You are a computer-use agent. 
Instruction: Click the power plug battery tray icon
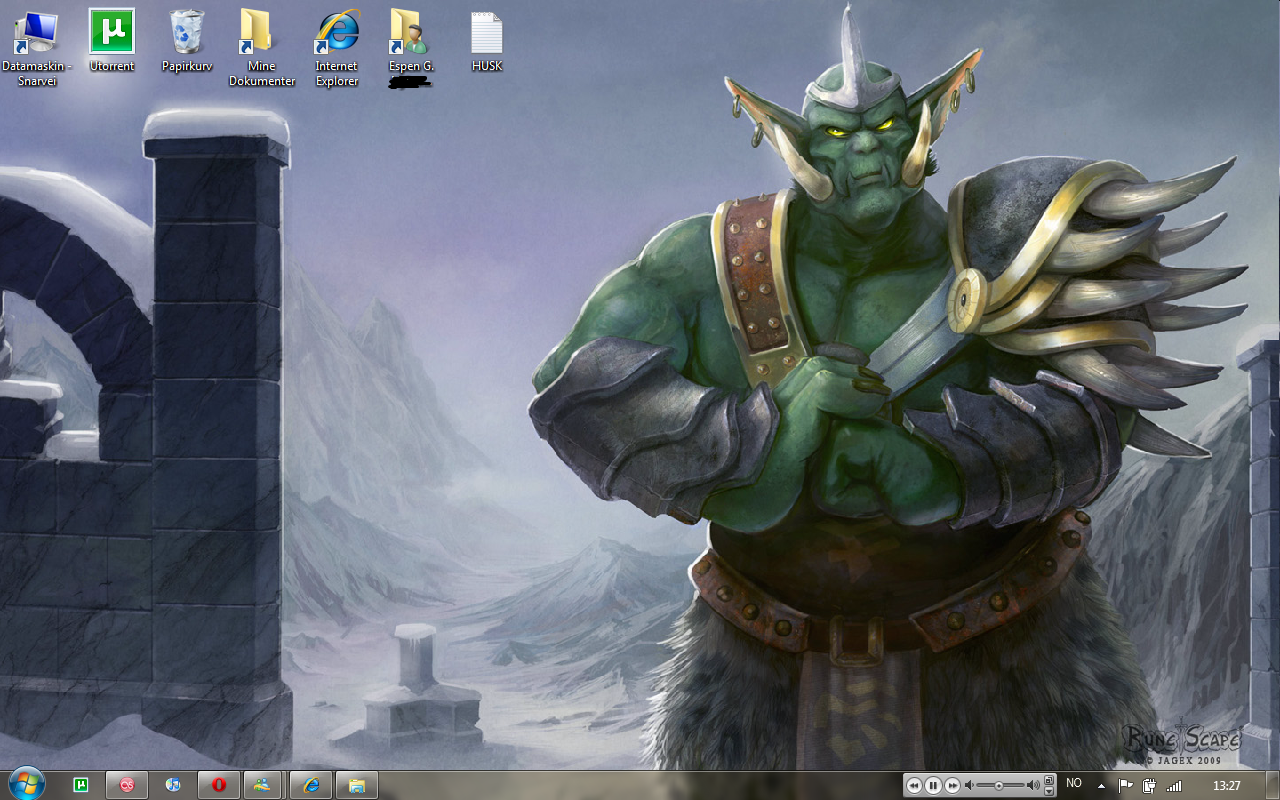coord(1149,785)
